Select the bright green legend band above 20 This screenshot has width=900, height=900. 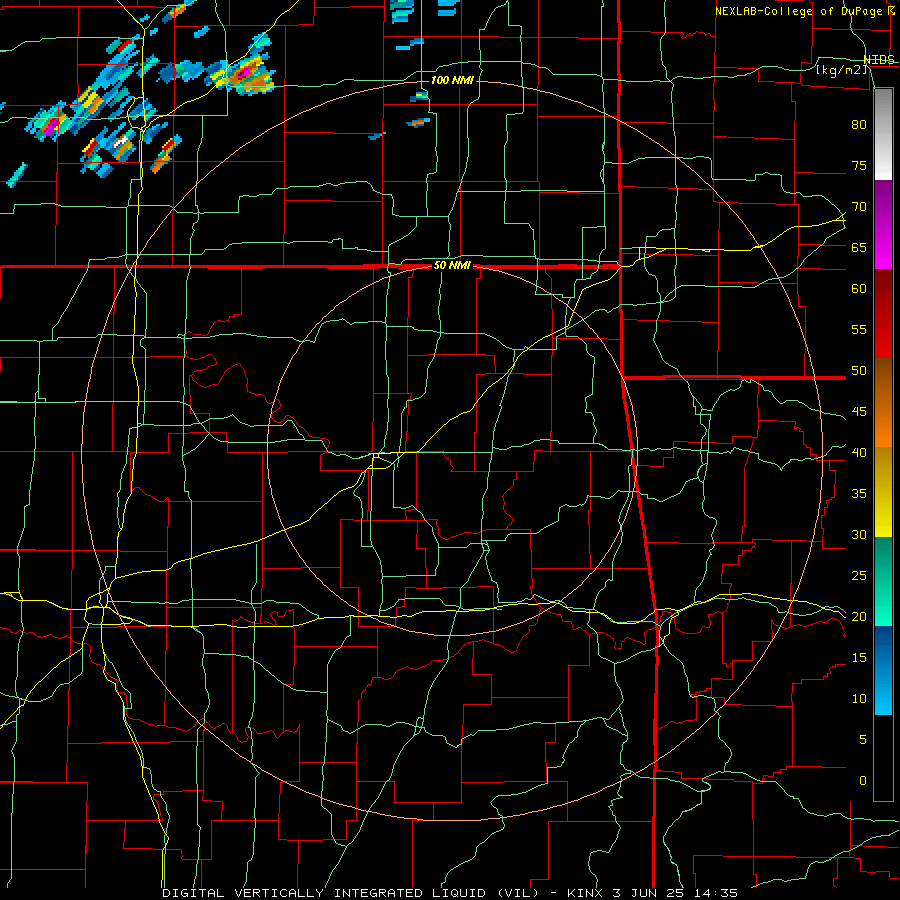coord(883,606)
